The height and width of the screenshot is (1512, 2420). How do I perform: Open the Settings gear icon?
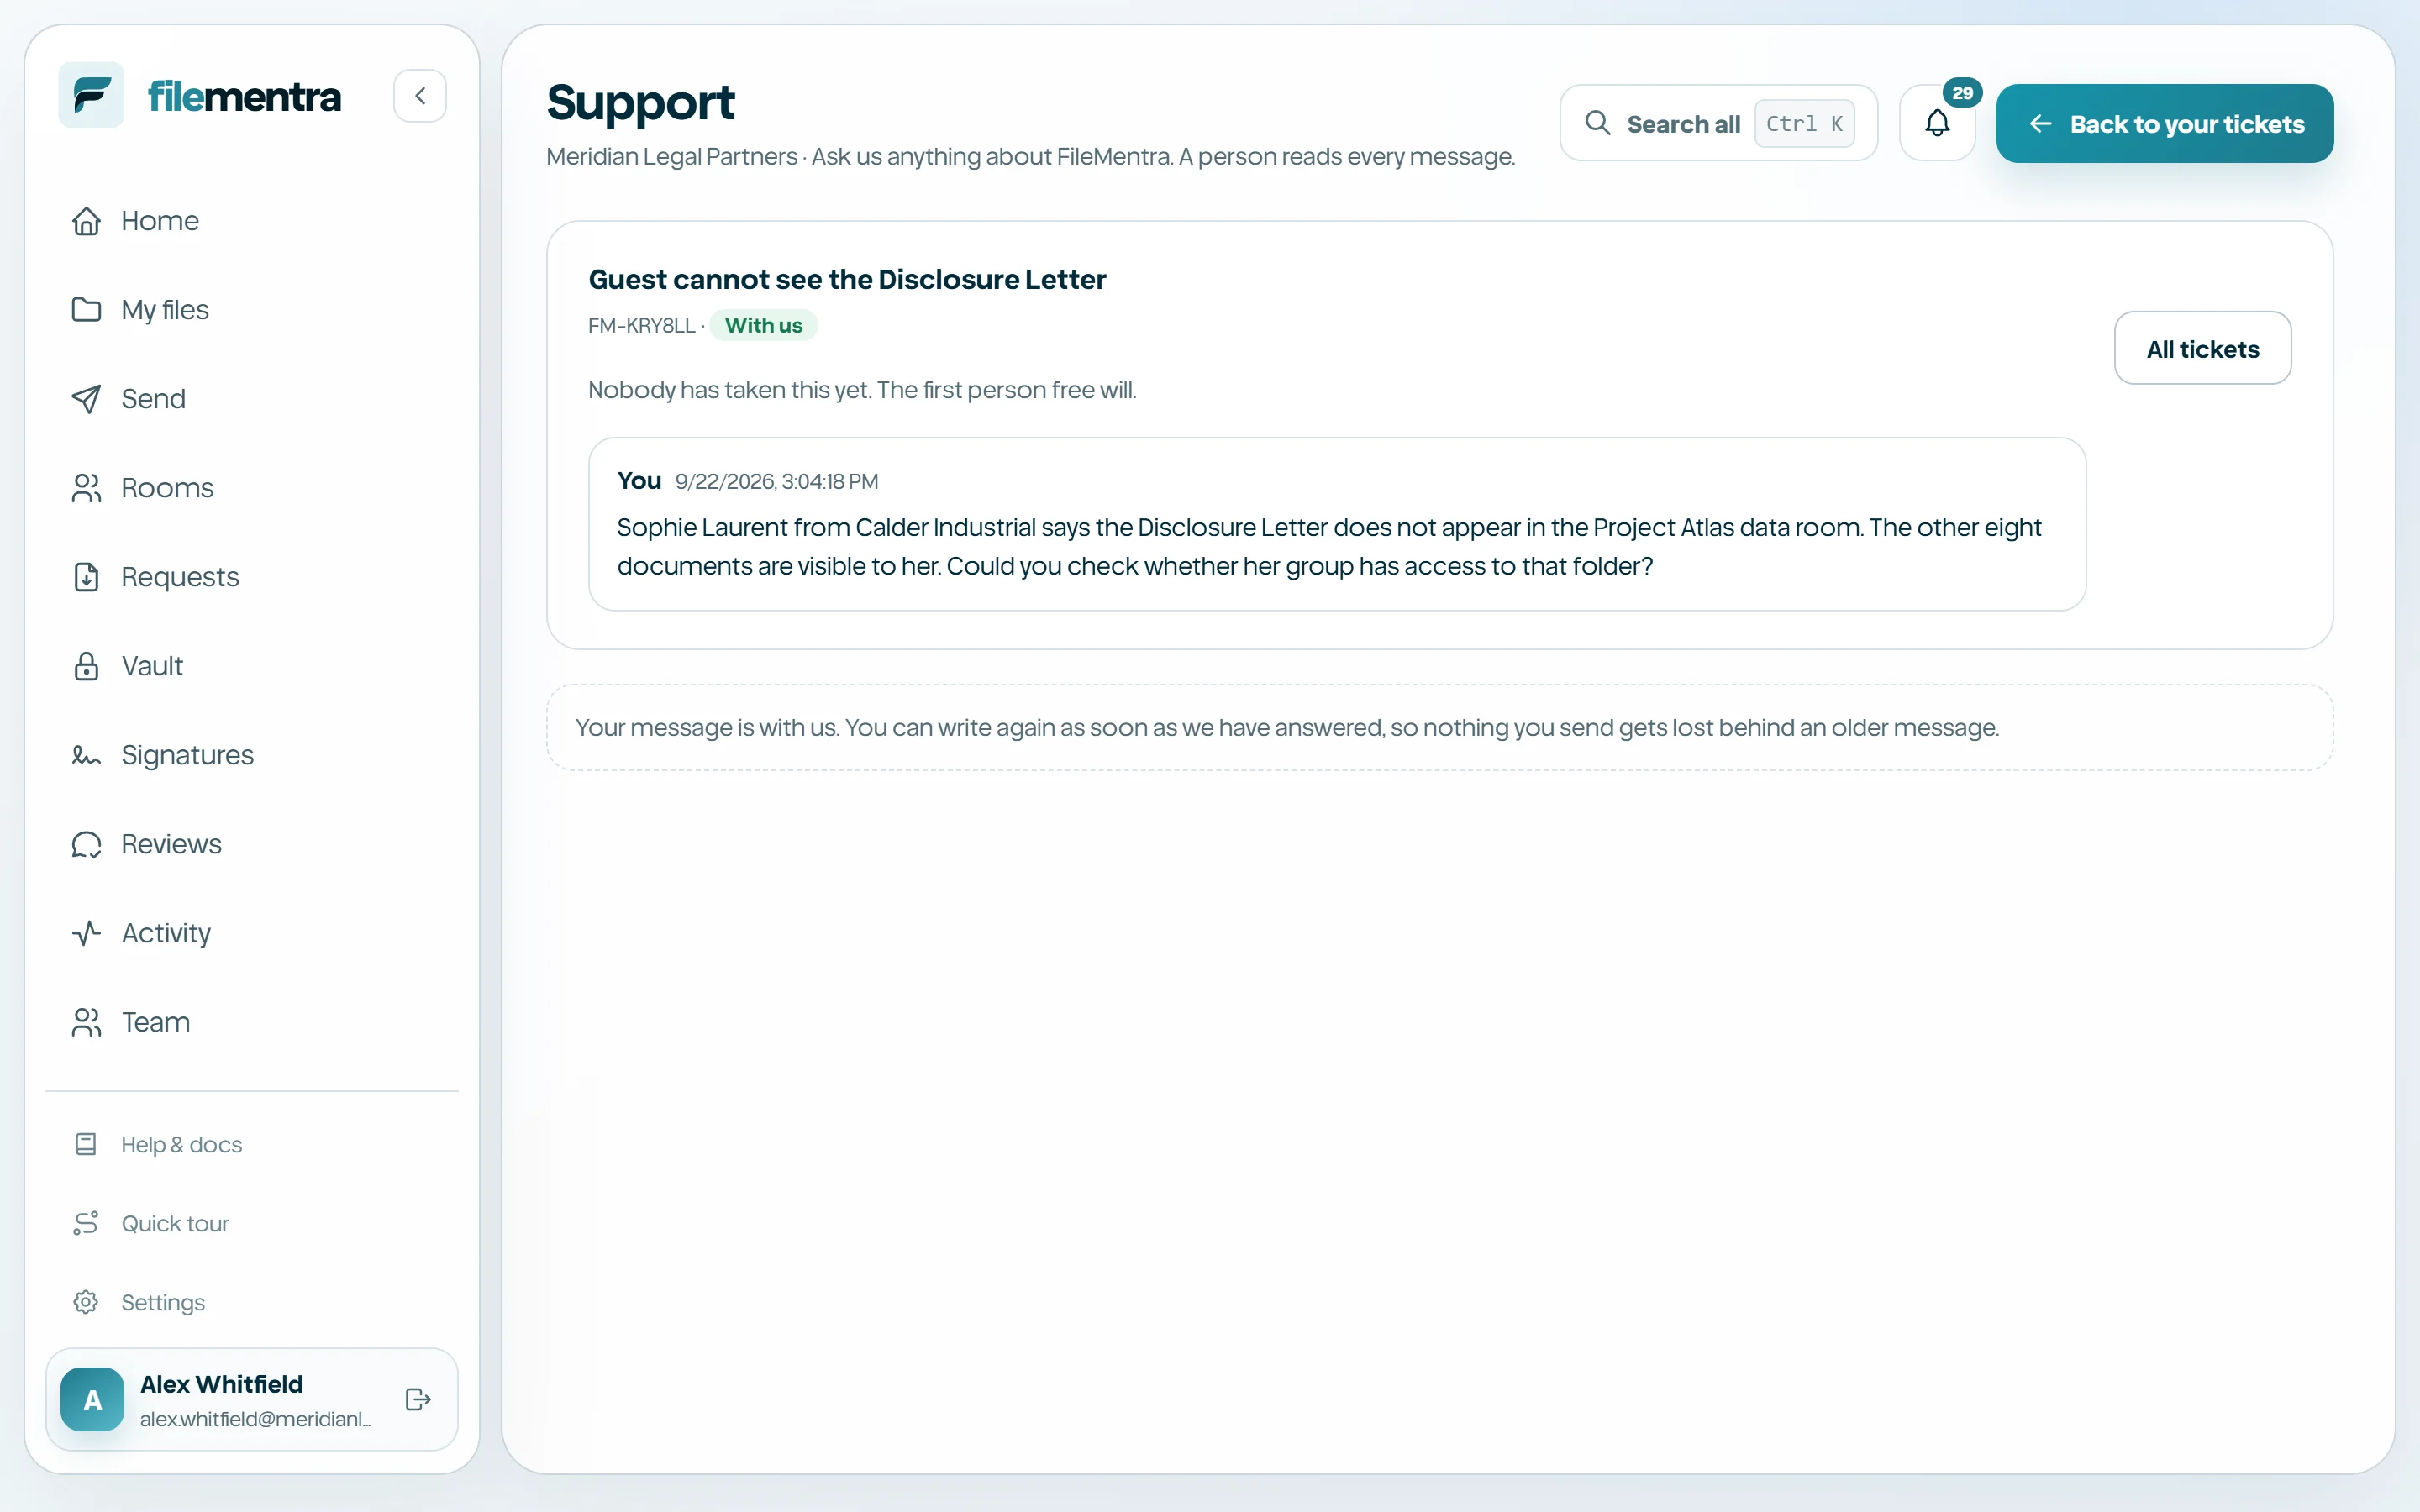(86, 1302)
